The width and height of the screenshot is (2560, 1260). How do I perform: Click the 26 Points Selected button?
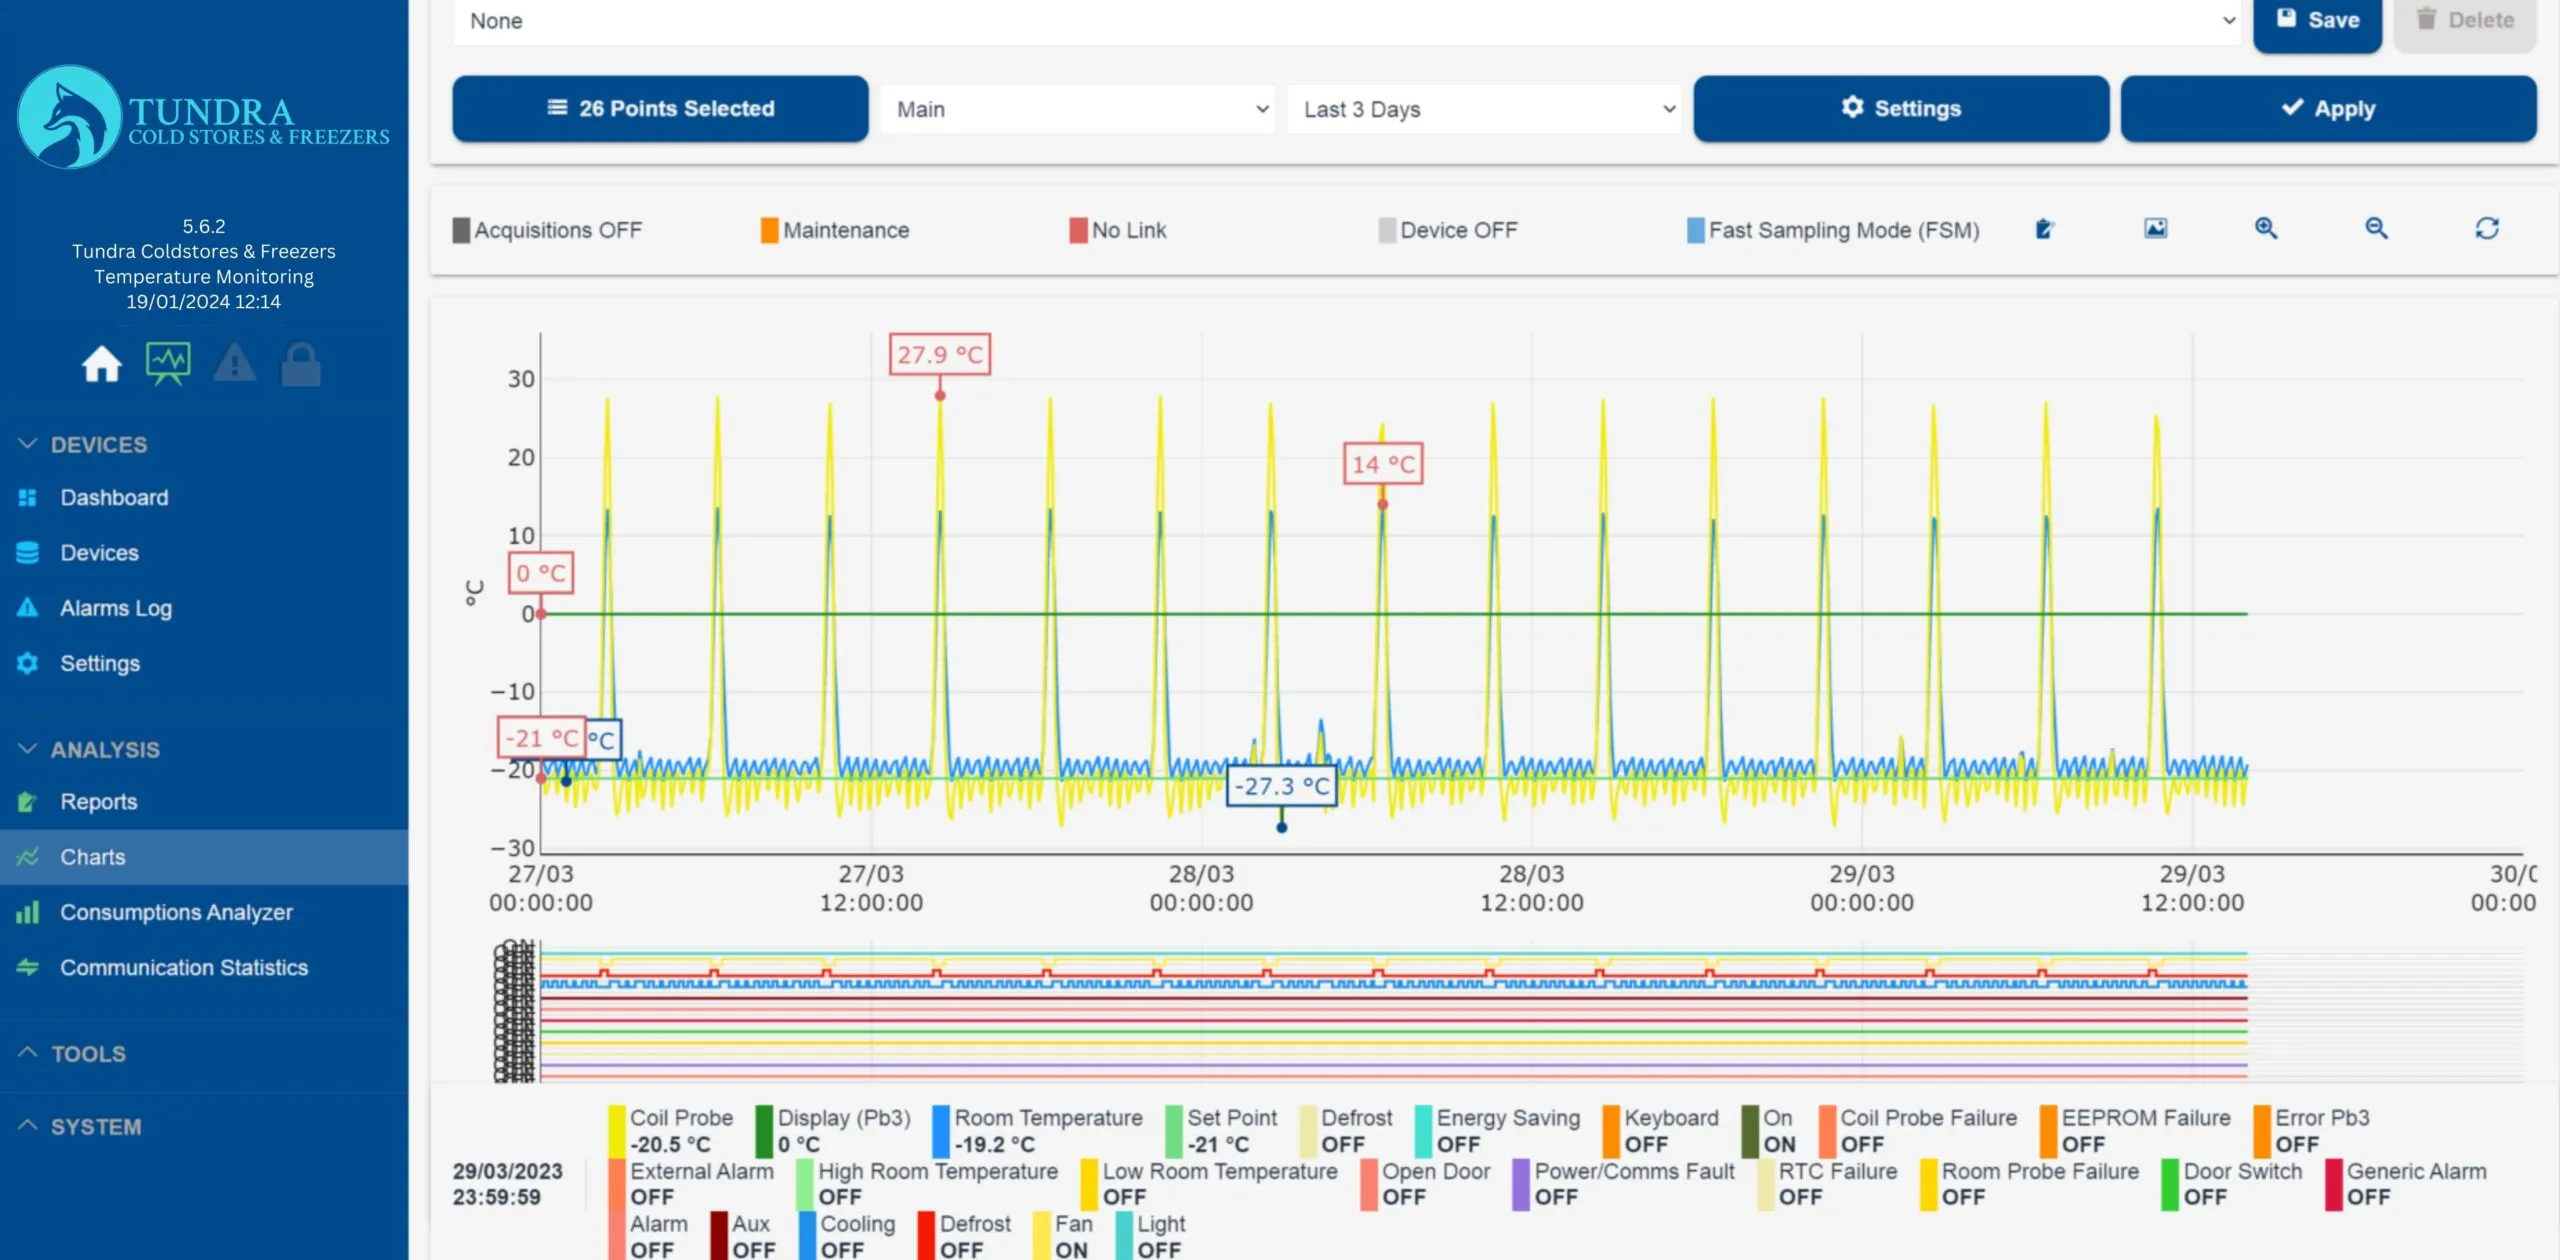point(660,108)
